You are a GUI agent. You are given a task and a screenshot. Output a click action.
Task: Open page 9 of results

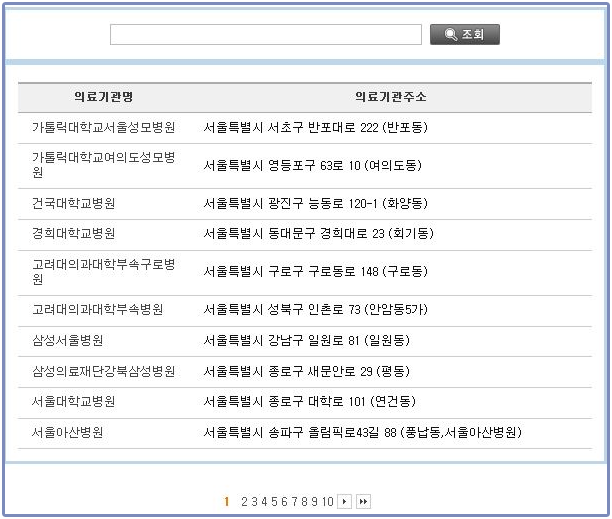314,501
